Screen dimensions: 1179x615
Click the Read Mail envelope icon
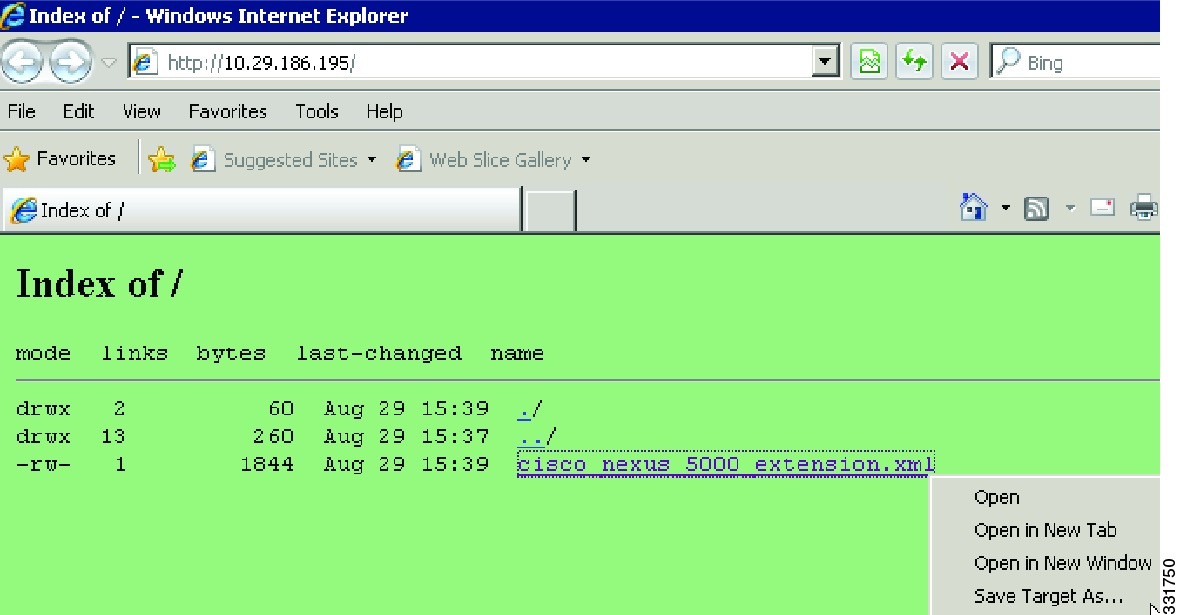1102,206
